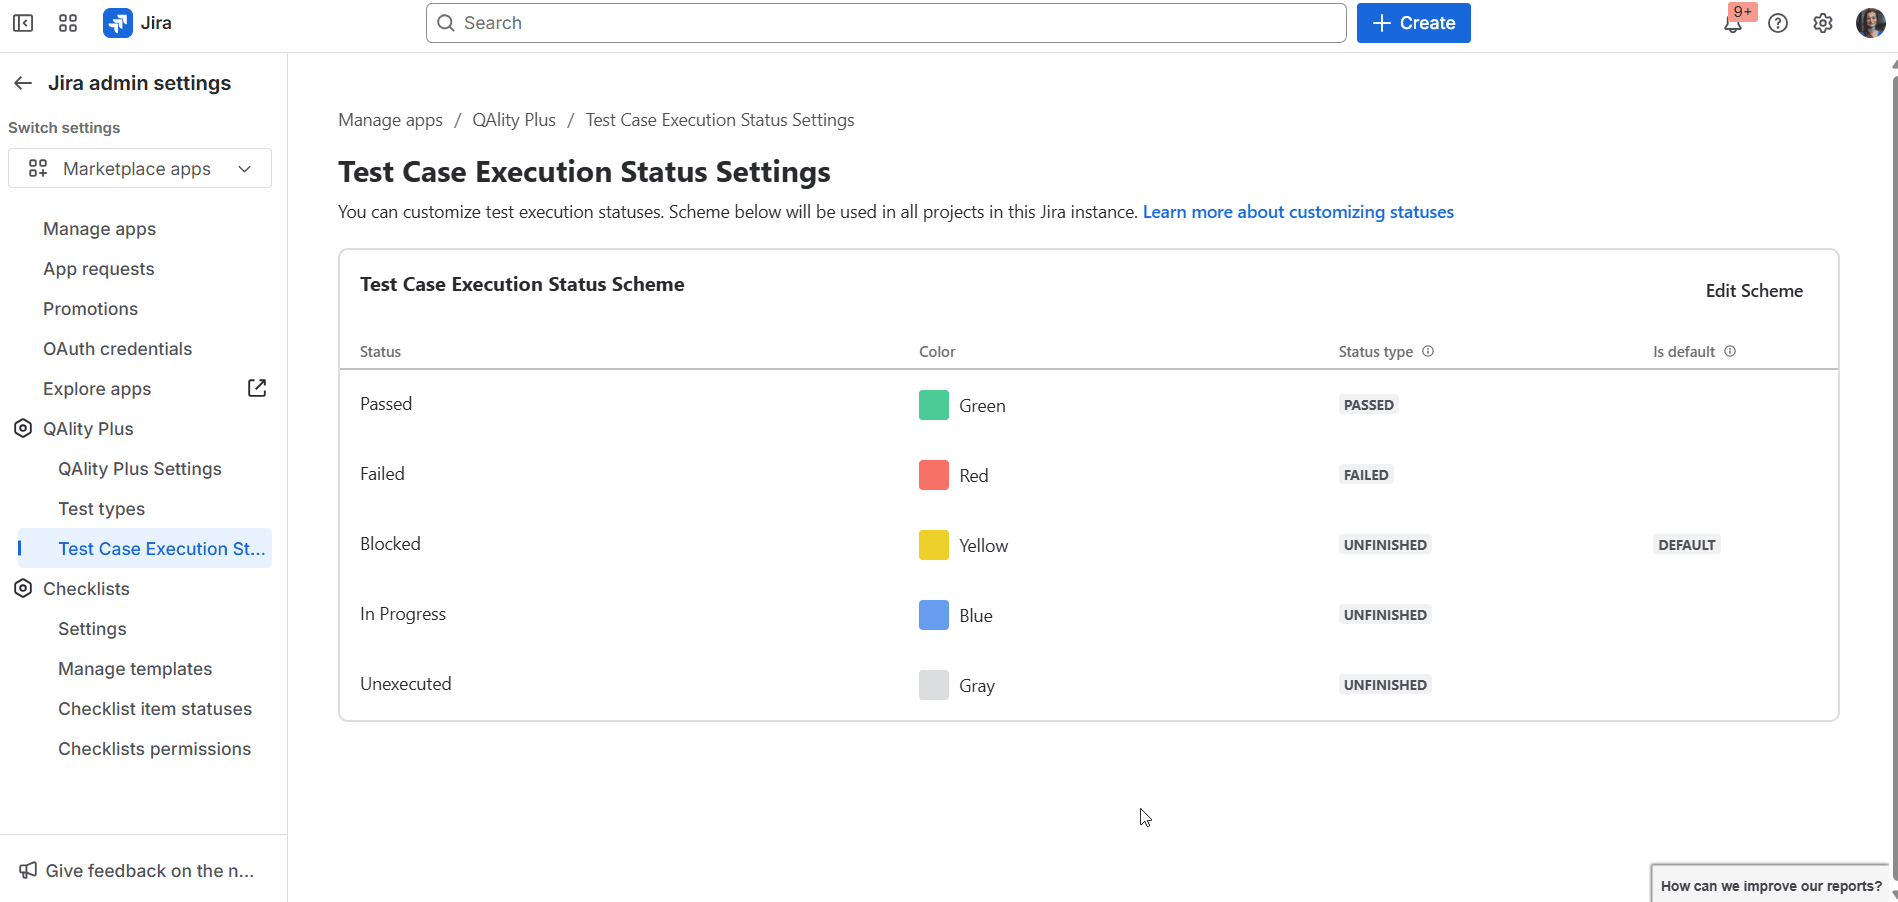Open the app switcher grid icon

[68, 23]
